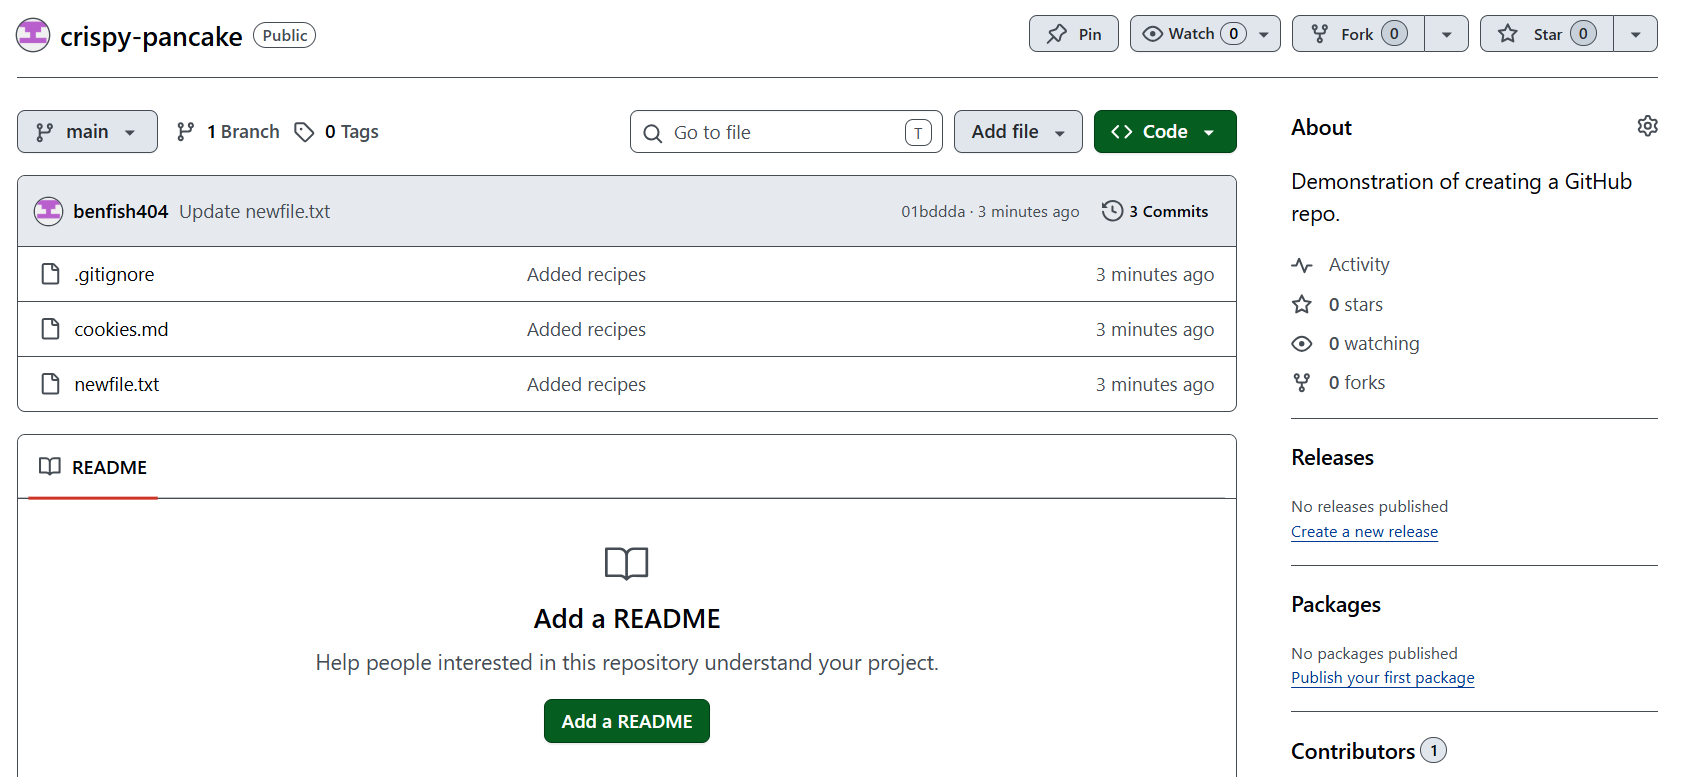Open the Contributors heading link

tap(1368, 750)
